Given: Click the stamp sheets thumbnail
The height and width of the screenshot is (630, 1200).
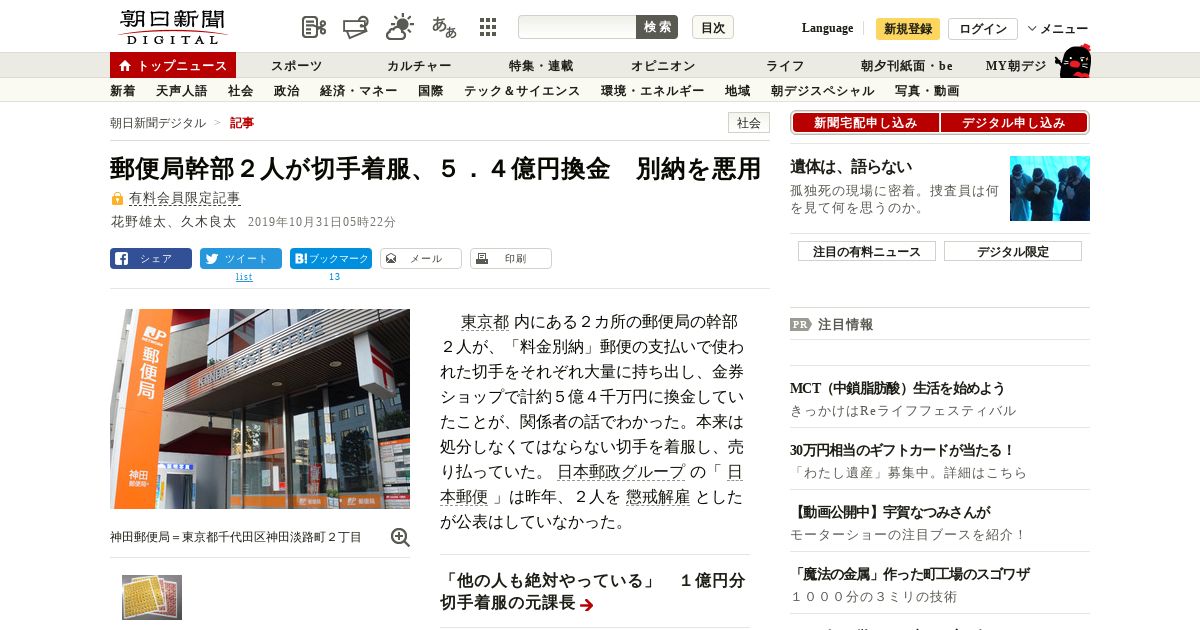Looking at the screenshot, I should click(152, 598).
